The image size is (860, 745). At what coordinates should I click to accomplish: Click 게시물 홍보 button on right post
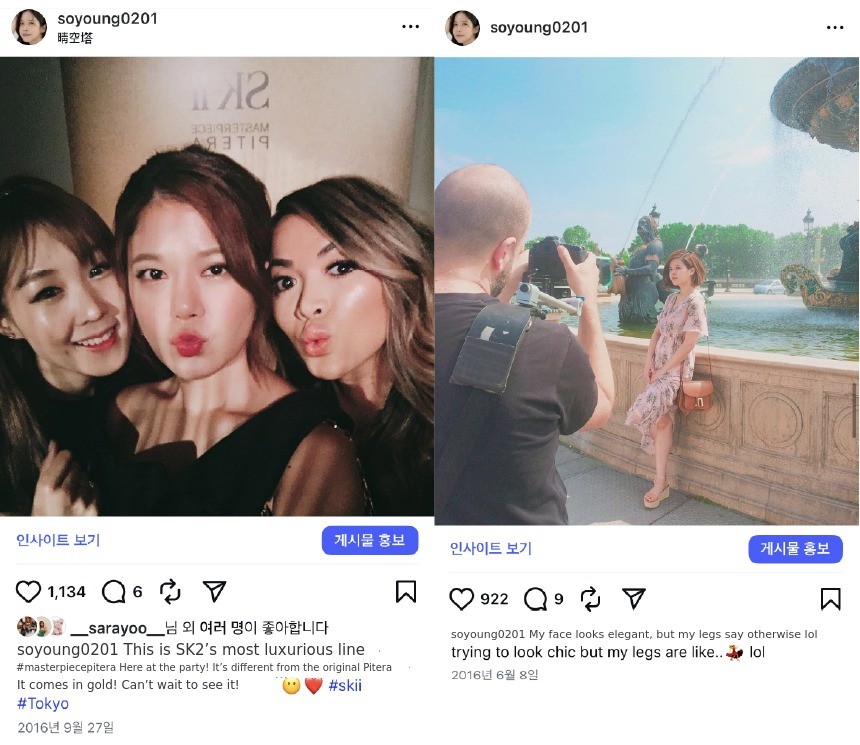point(795,549)
